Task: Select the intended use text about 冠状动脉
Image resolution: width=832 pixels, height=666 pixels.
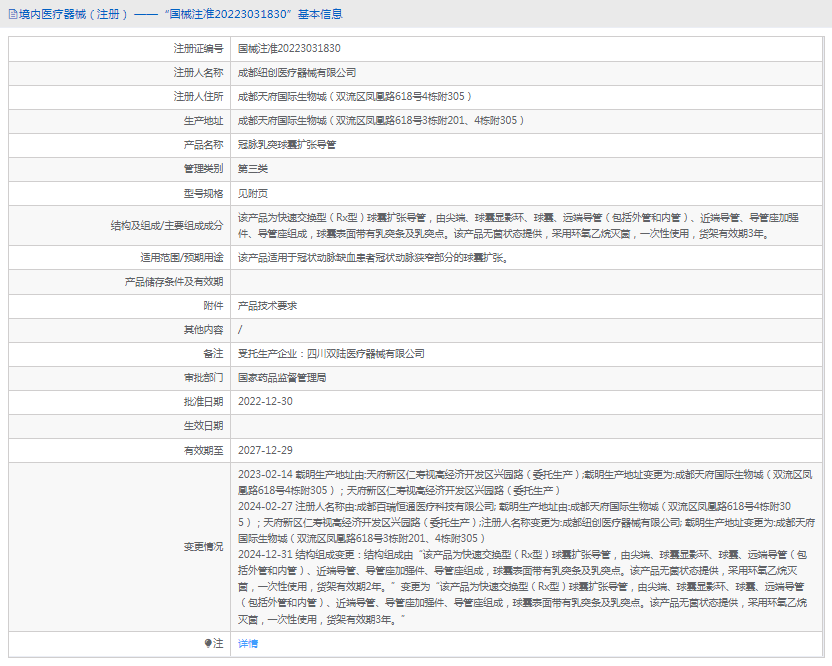Action: pyautogui.click(x=372, y=258)
